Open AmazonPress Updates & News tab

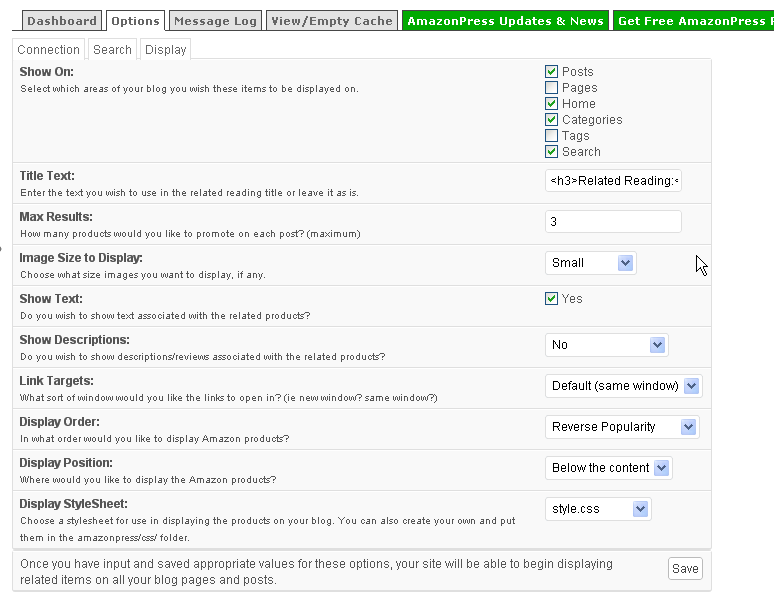pos(505,21)
